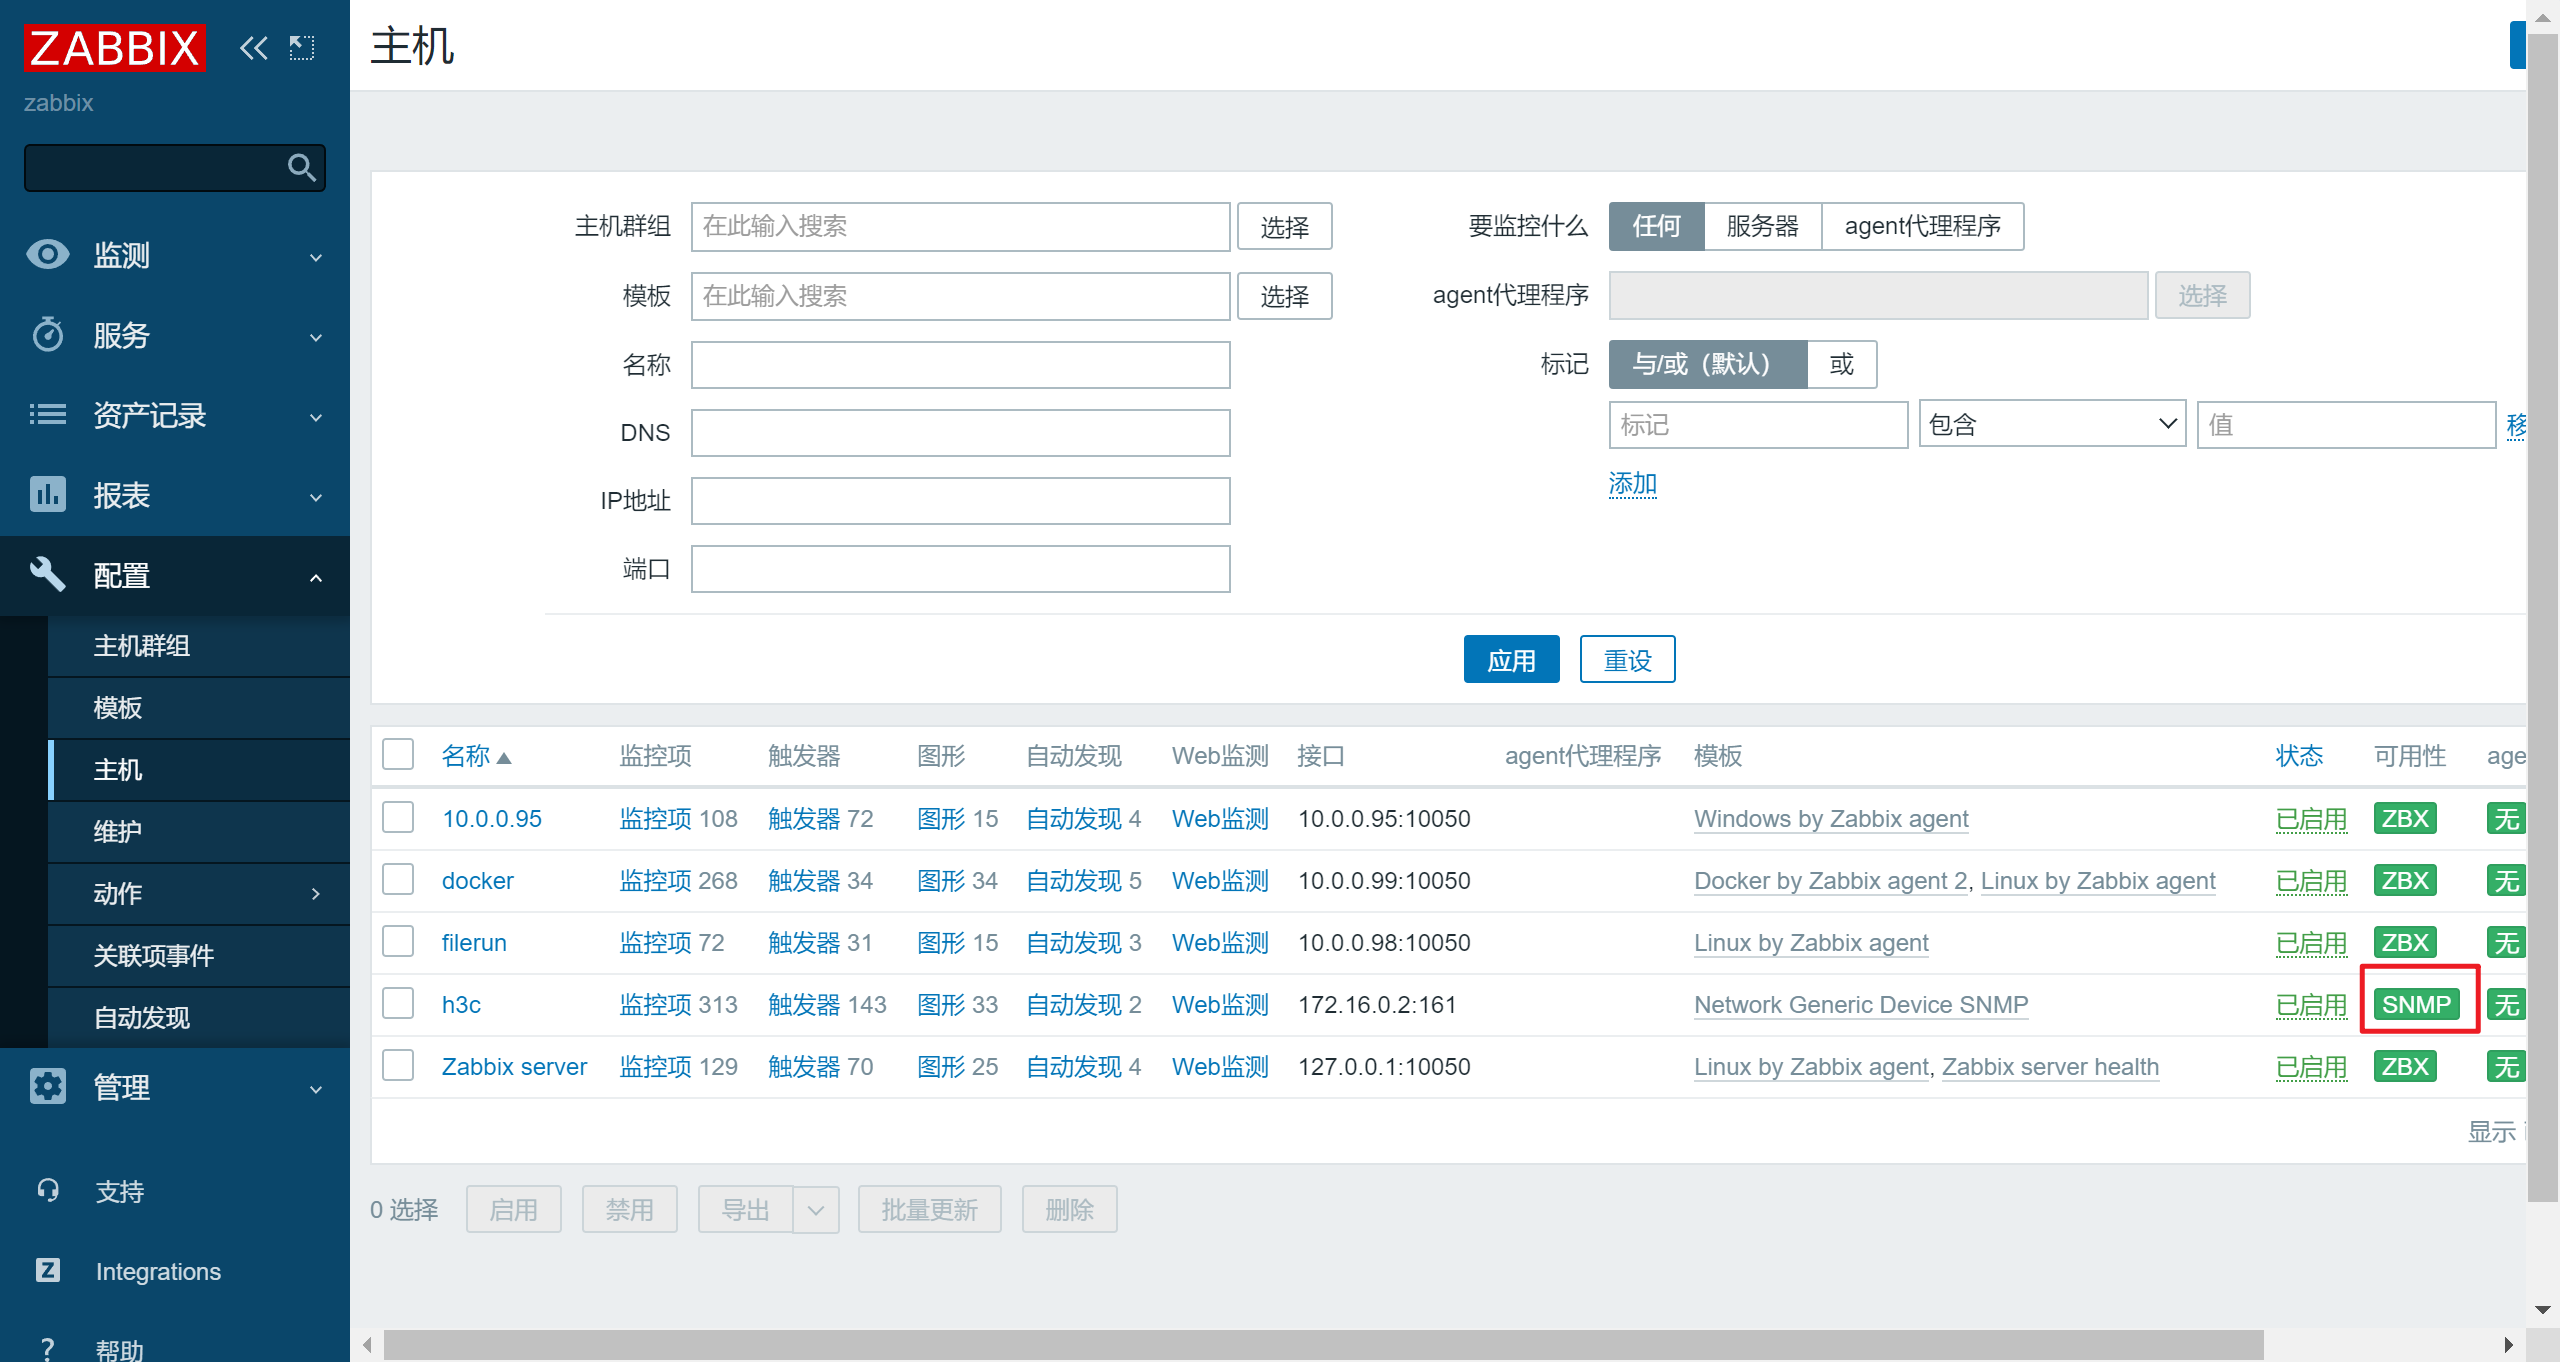Image resolution: width=2560 pixels, height=1362 pixels.
Task: Collapse the sidebar with double-arrow icon
Action: coord(254,47)
